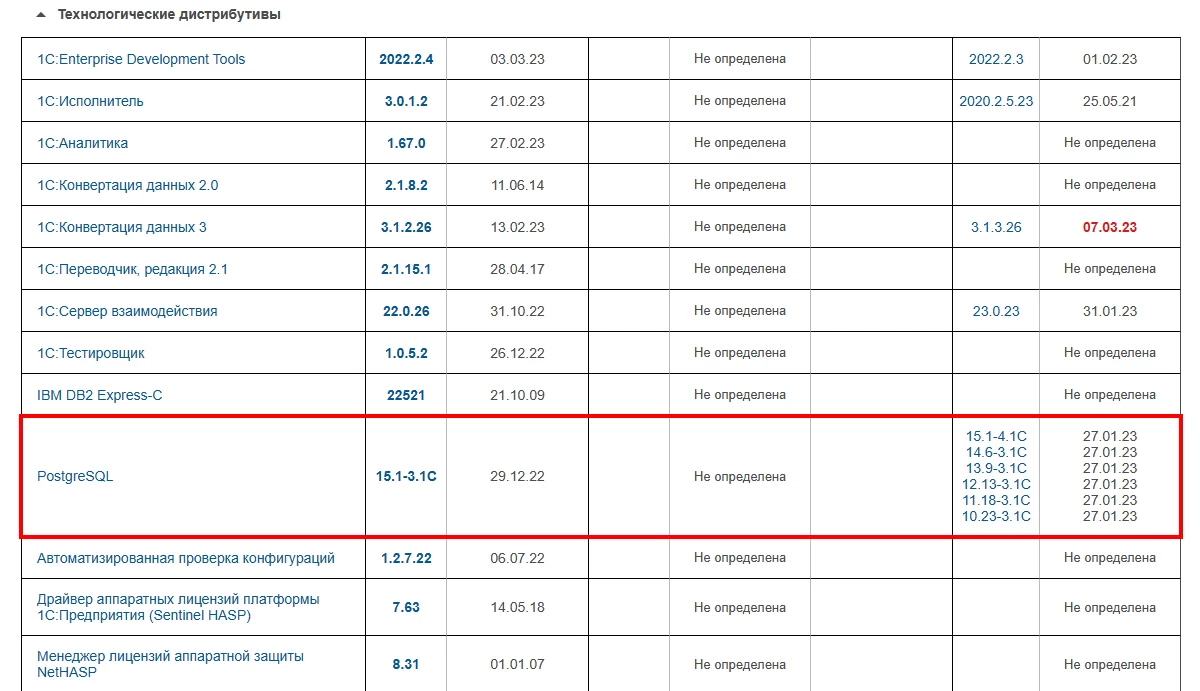Open PostgreSQL version 15.1-3.1C
This screenshot has height=691, width=1200.
point(406,477)
